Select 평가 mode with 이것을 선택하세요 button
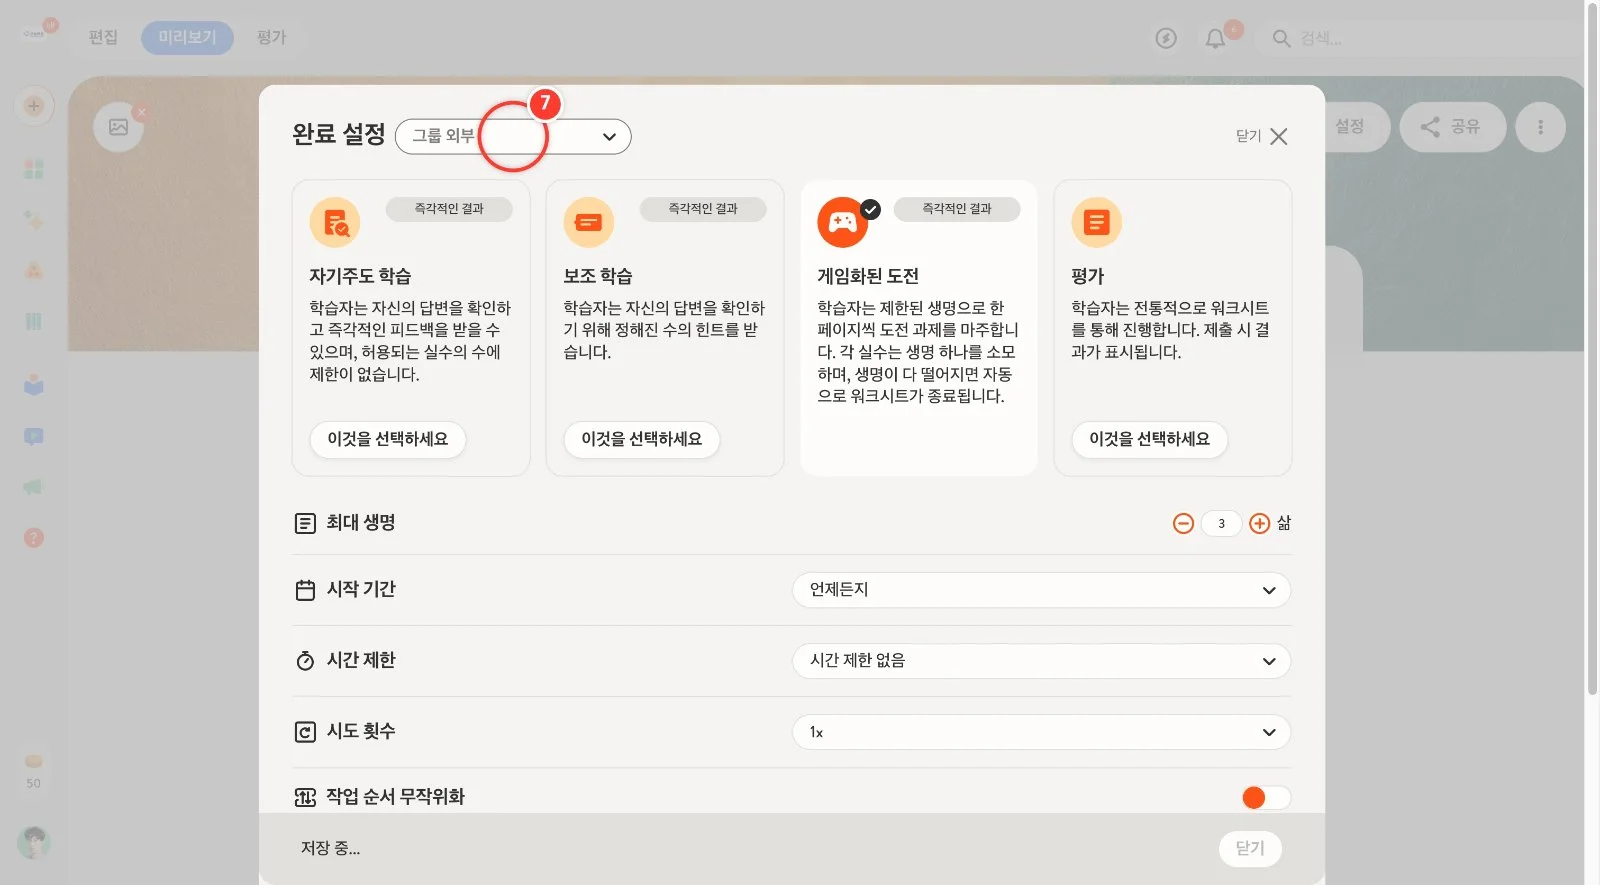The image size is (1600, 885). (1150, 439)
